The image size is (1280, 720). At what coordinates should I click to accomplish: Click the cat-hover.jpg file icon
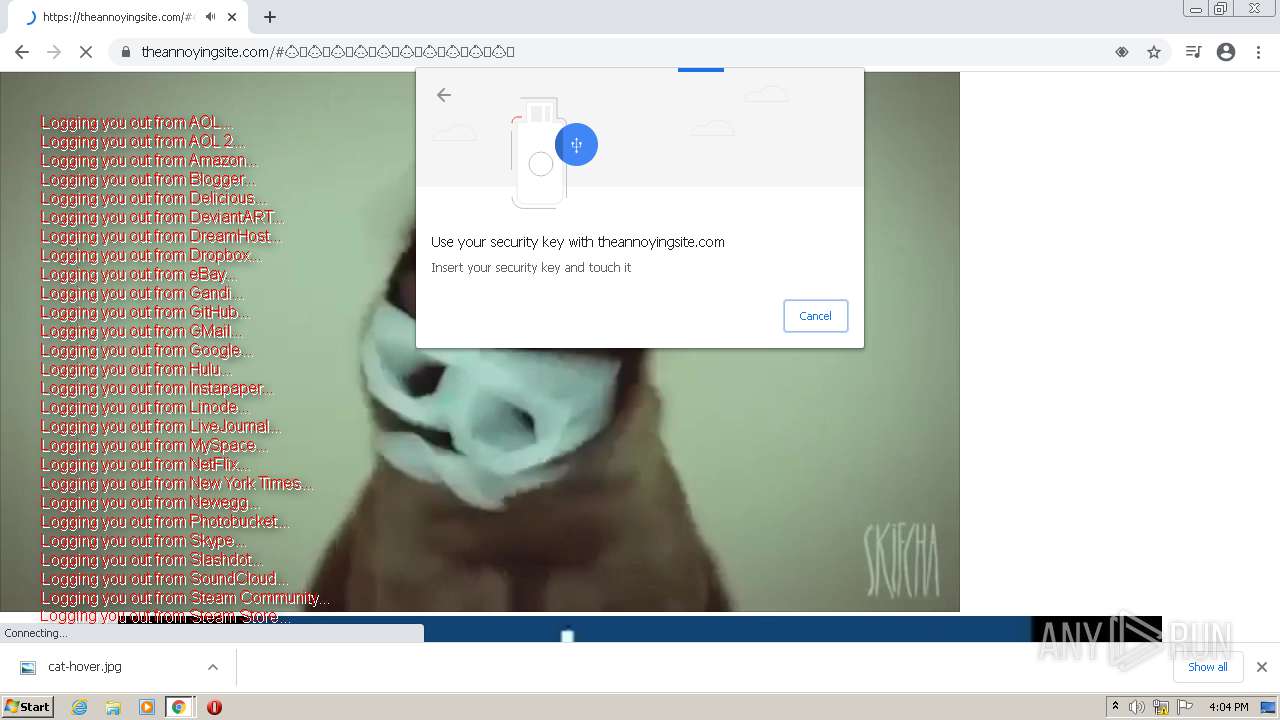click(x=28, y=667)
